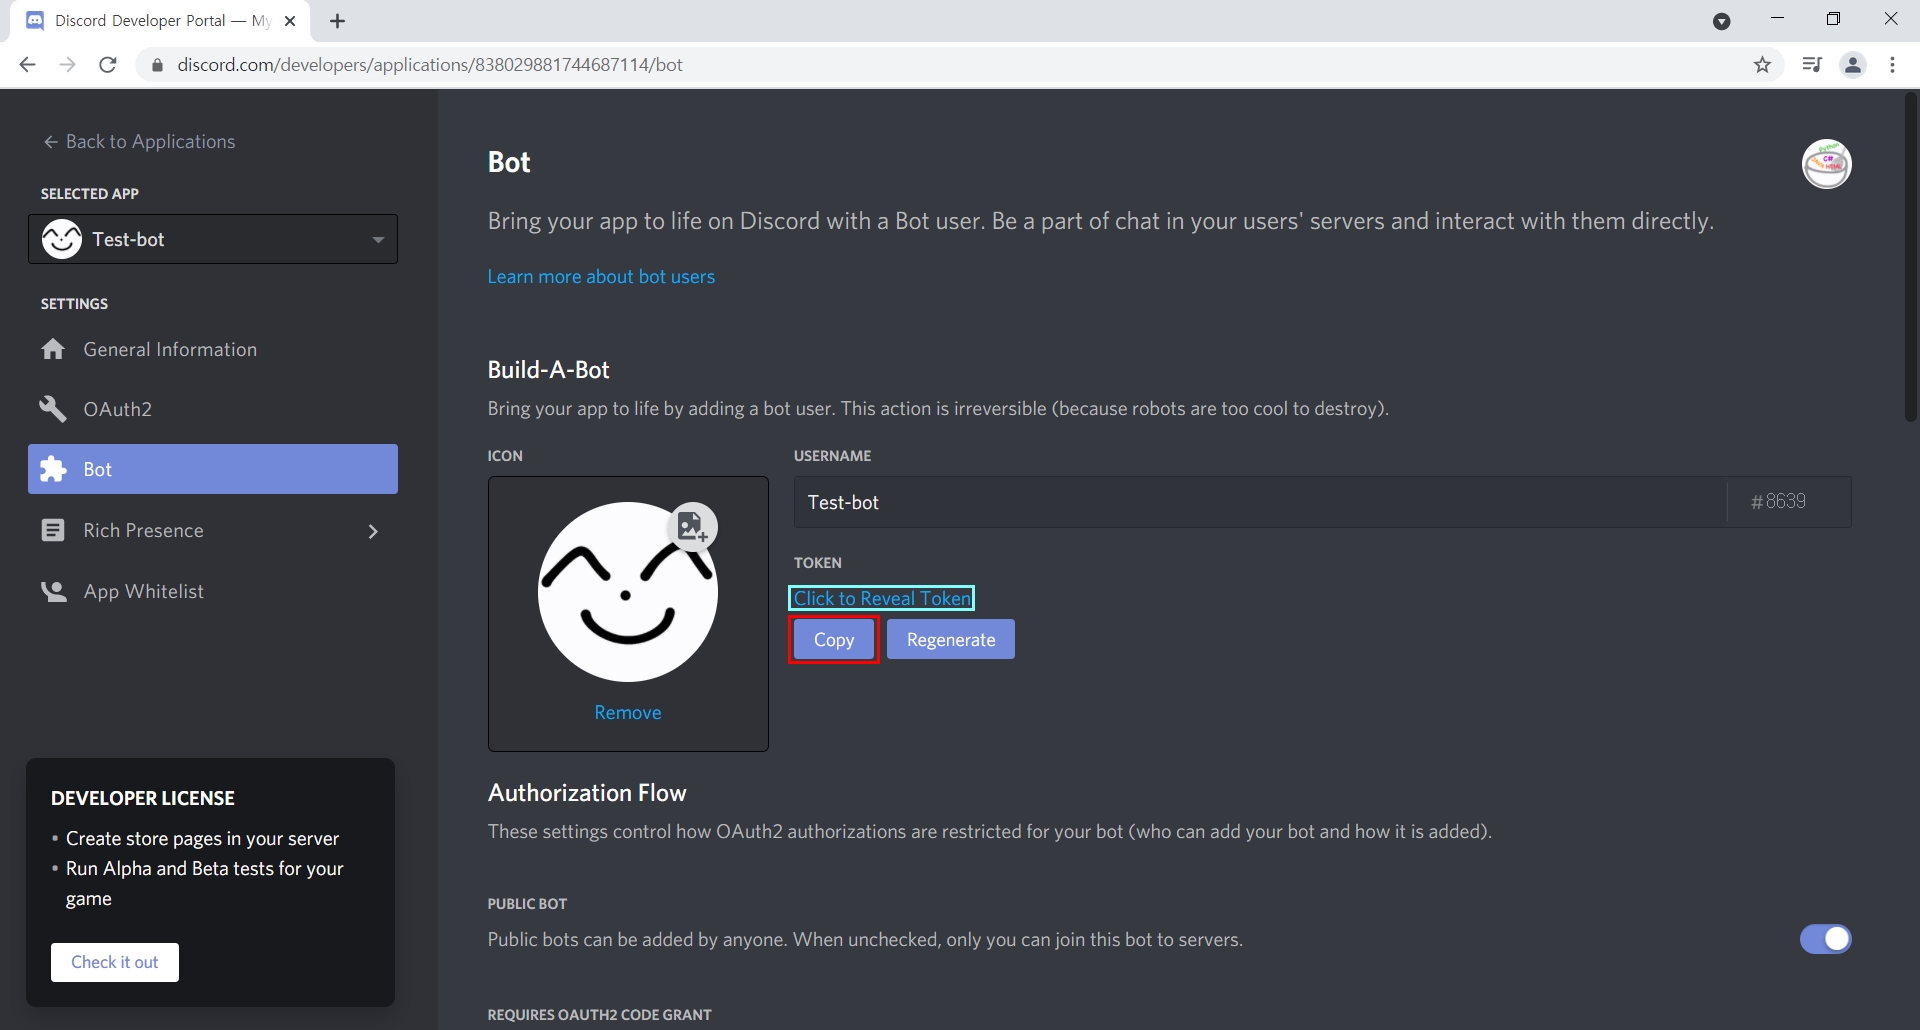Click the Rich Presence document icon

pyautogui.click(x=53, y=530)
